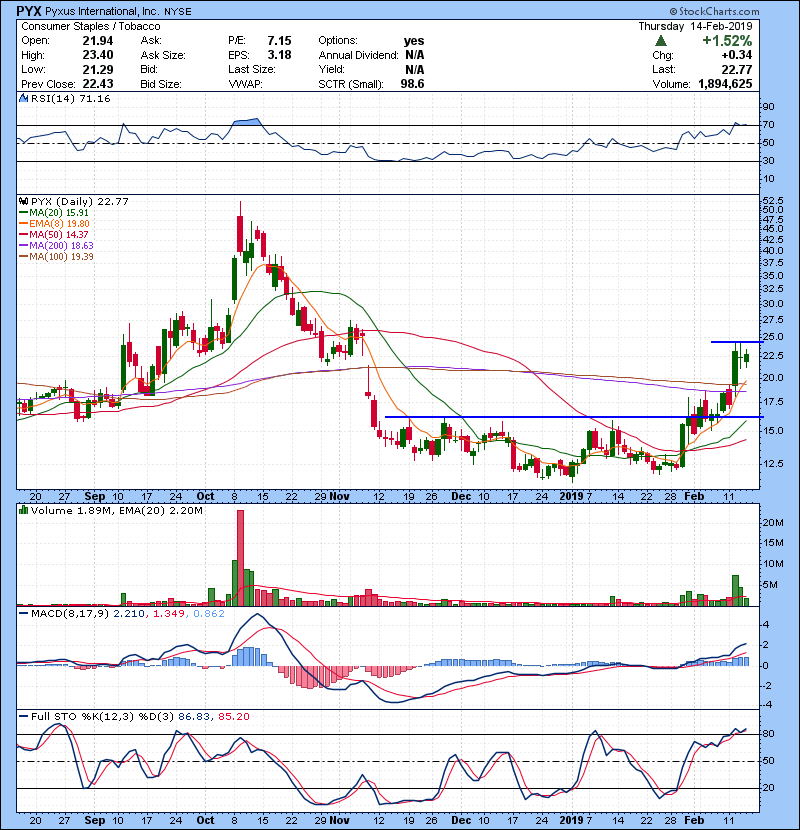Click the long blue horizontal support line near 16
Image resolution: width=800 pixels, height=830 pixels.
click(574, 417)
